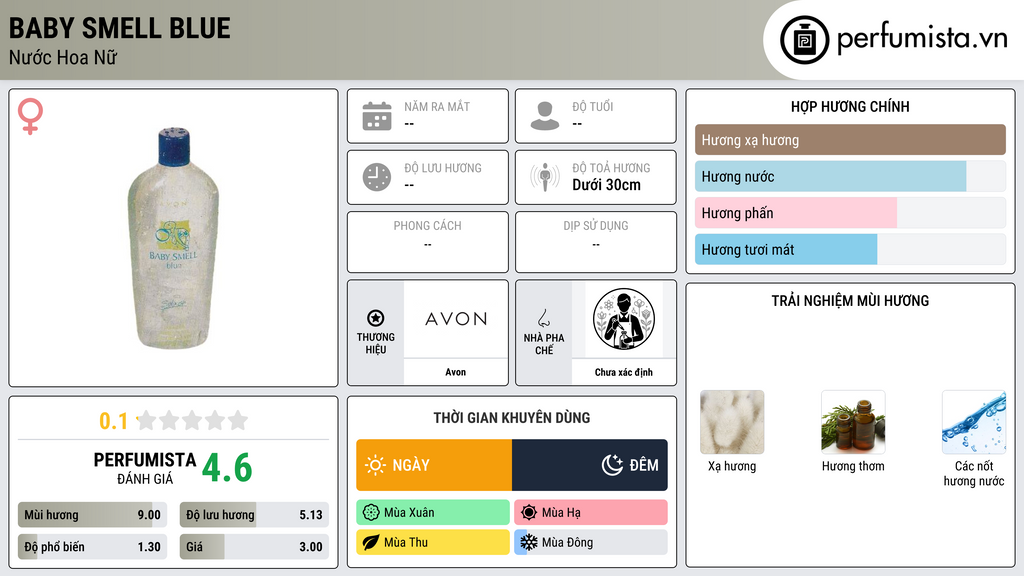Click the green 4.6 Perfumista score
This screenshot has height=576, width=1024.
[227, 468]
